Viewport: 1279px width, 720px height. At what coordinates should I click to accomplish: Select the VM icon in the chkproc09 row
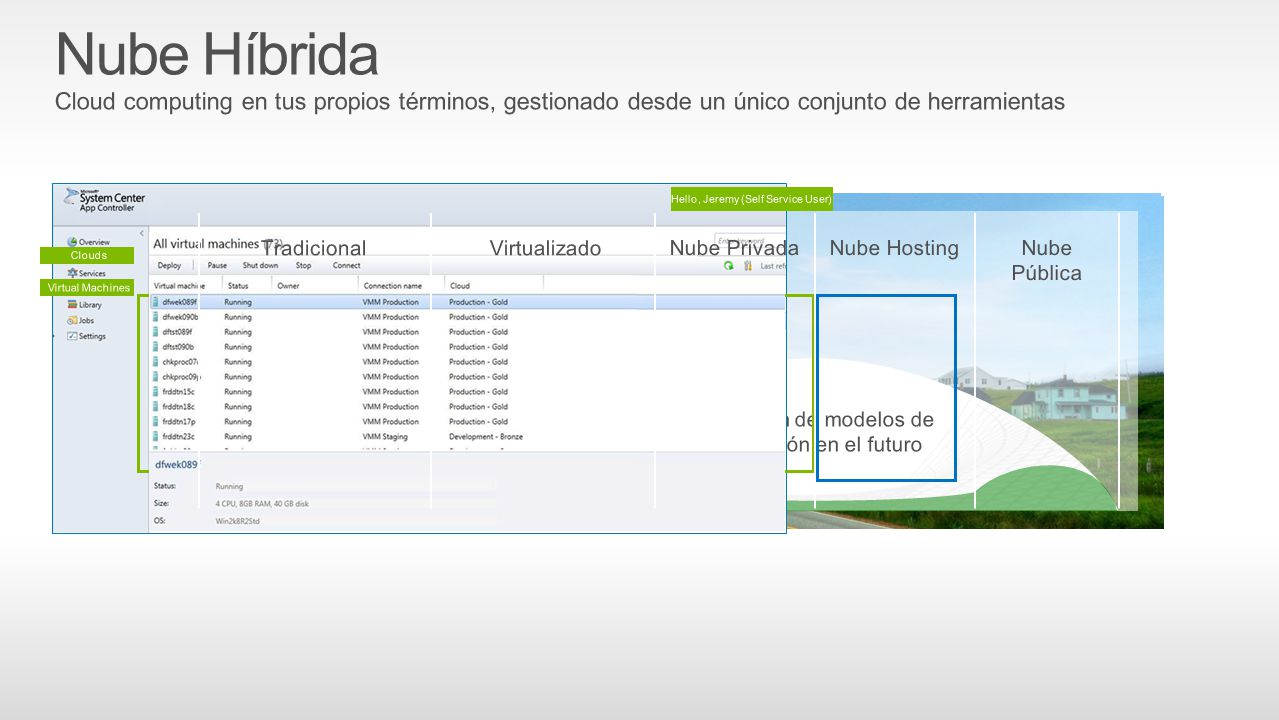[x=156, y=377]
